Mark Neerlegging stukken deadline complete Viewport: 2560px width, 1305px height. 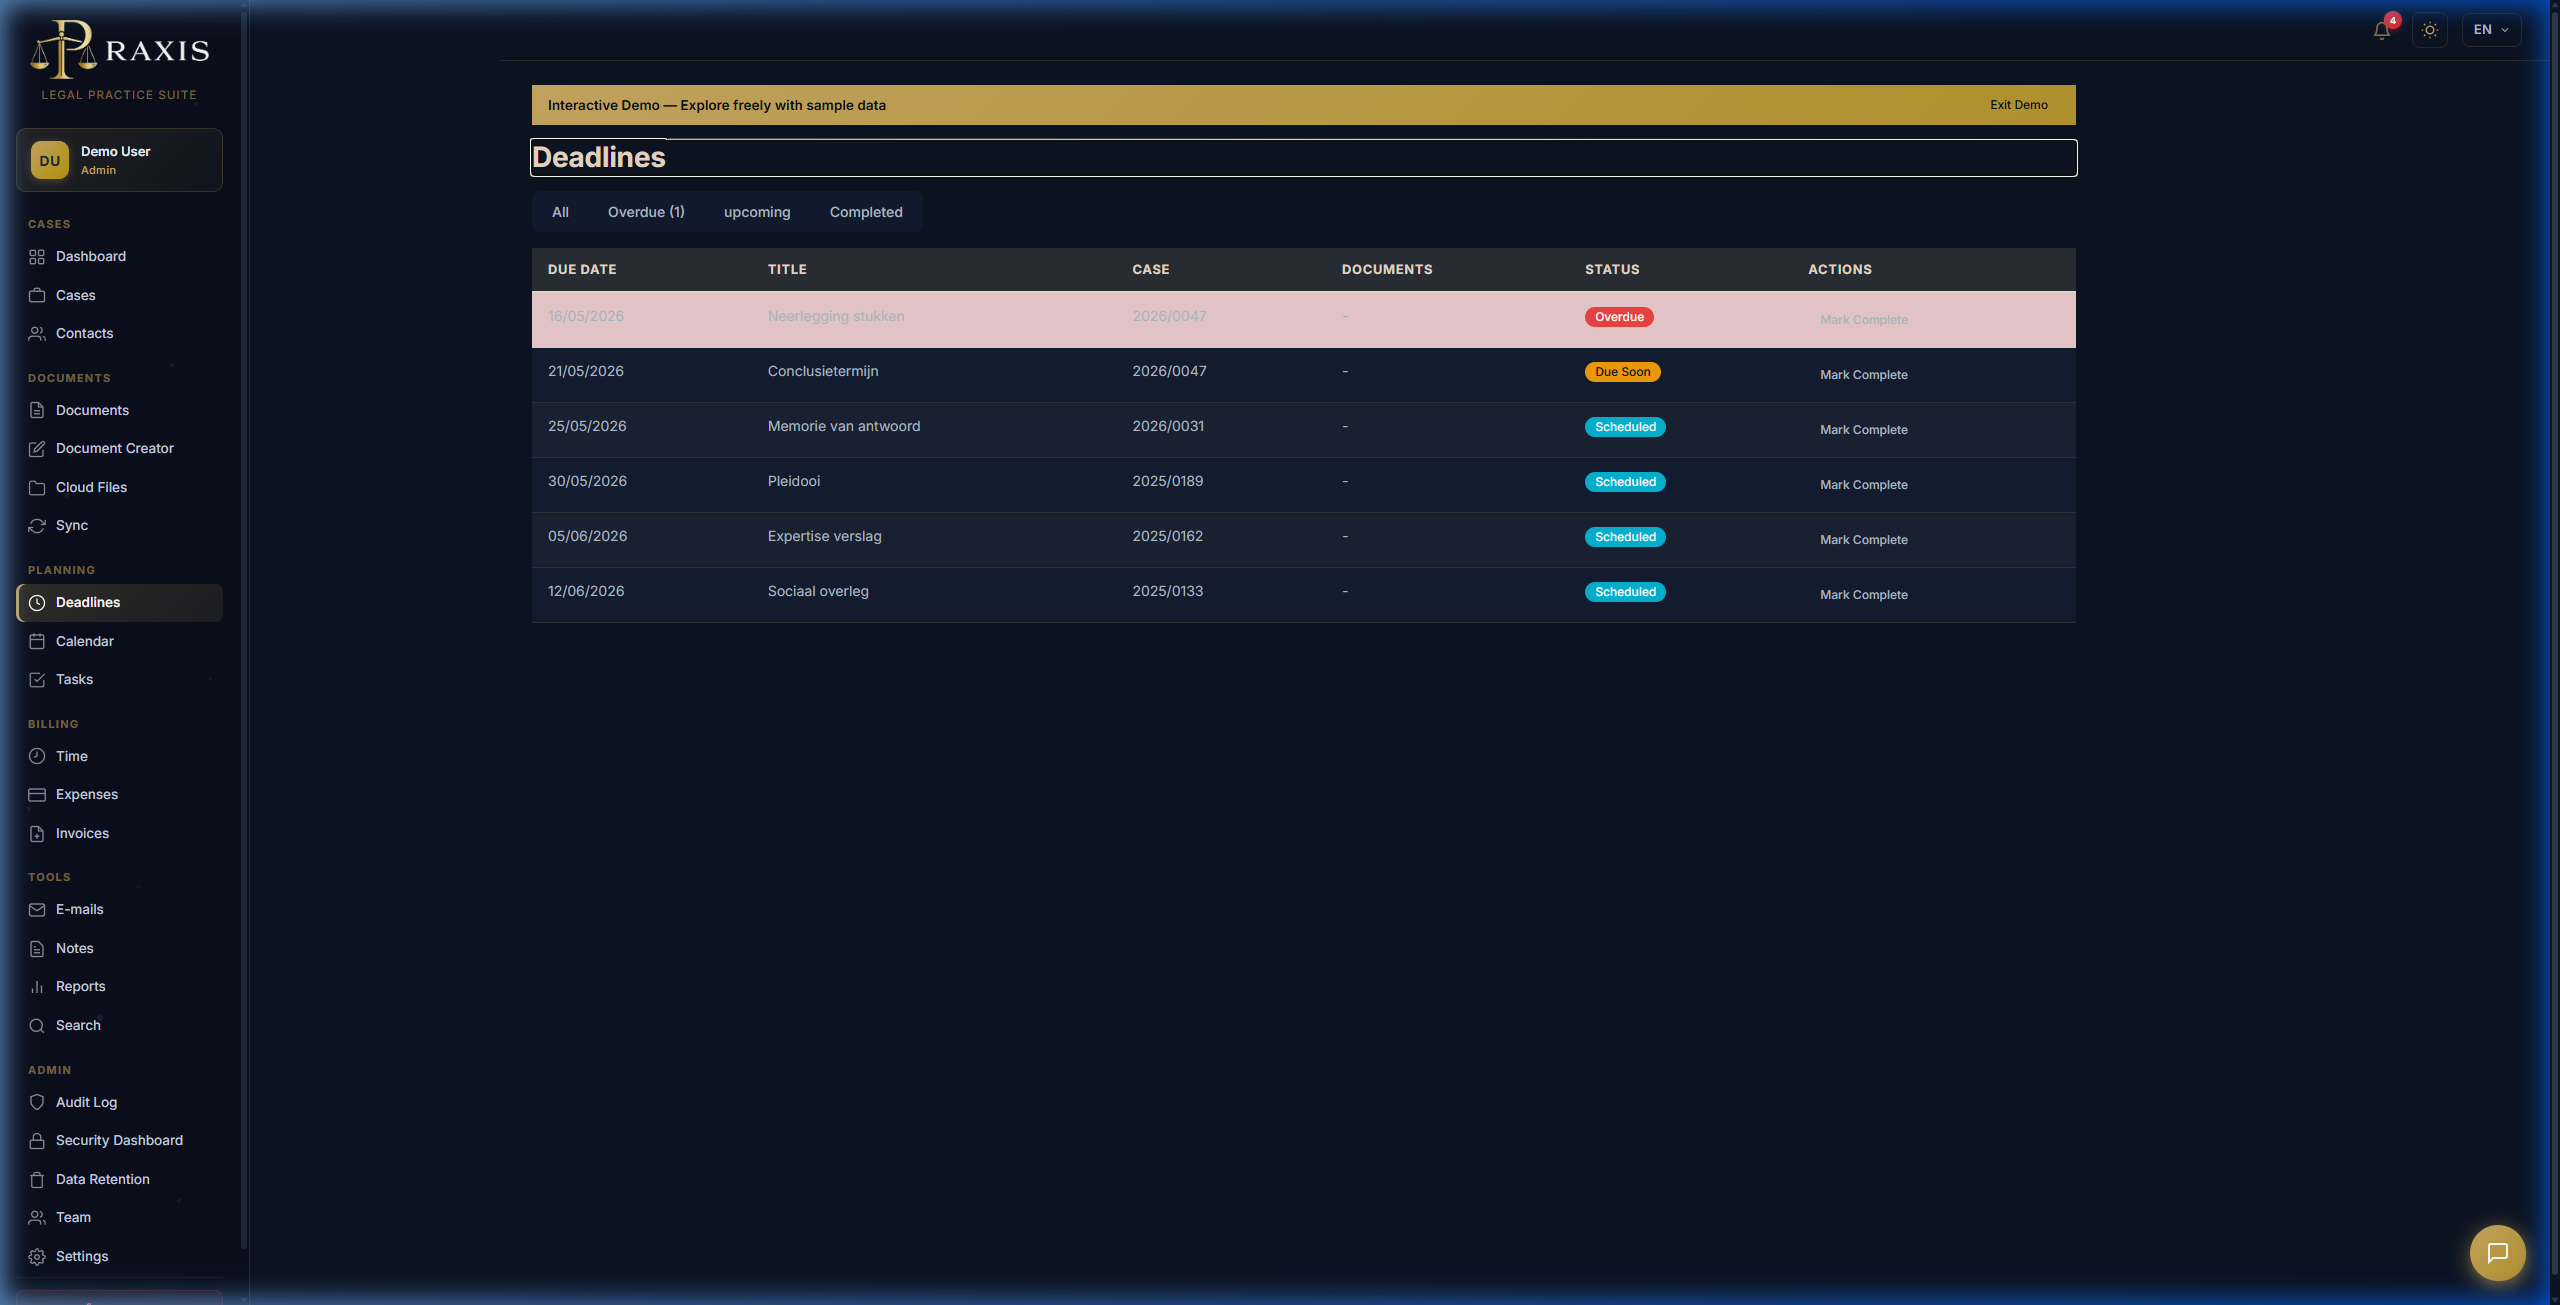point(1863,320)
